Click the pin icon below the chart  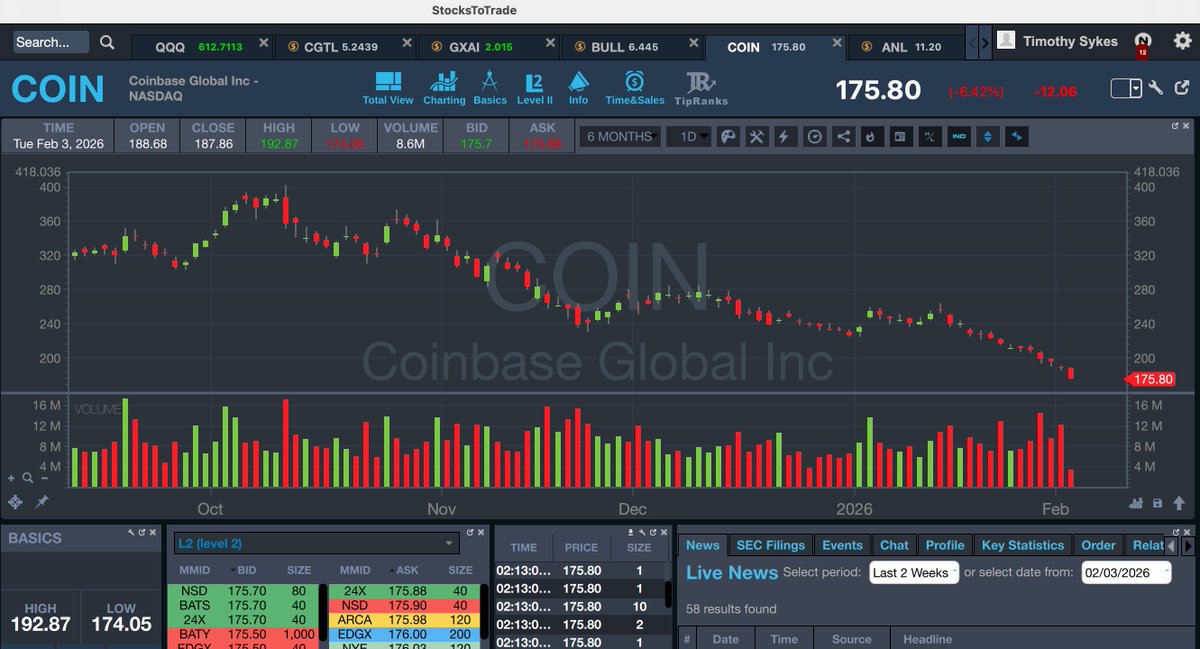point(41,503)
